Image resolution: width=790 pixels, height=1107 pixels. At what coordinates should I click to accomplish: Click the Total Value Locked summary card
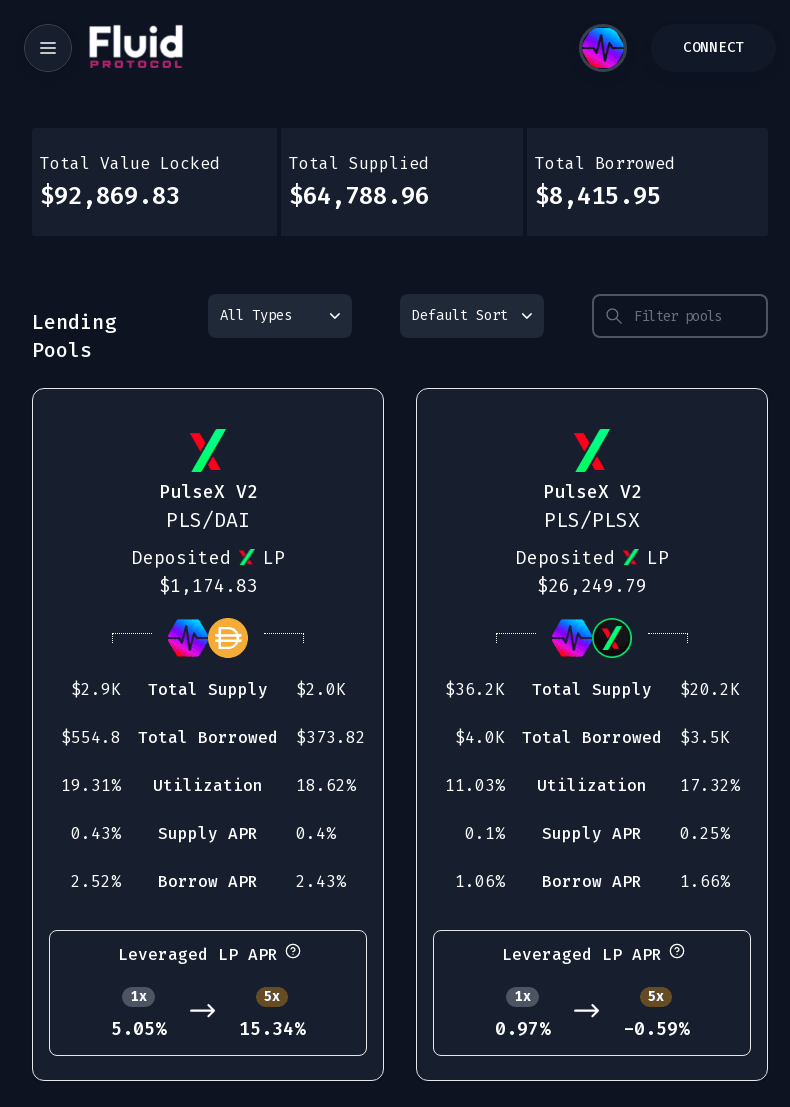[x=154, y=182]
